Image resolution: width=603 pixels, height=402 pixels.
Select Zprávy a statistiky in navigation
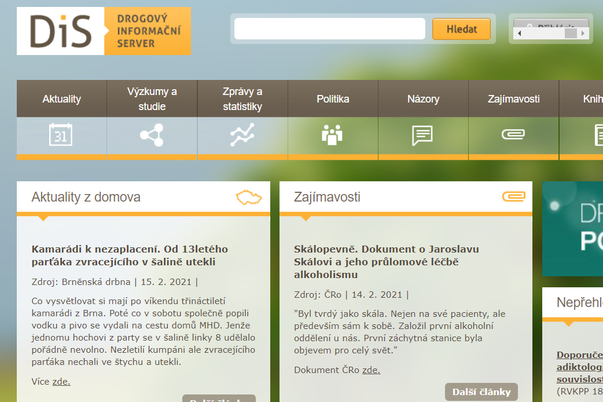tap(242, 99)
